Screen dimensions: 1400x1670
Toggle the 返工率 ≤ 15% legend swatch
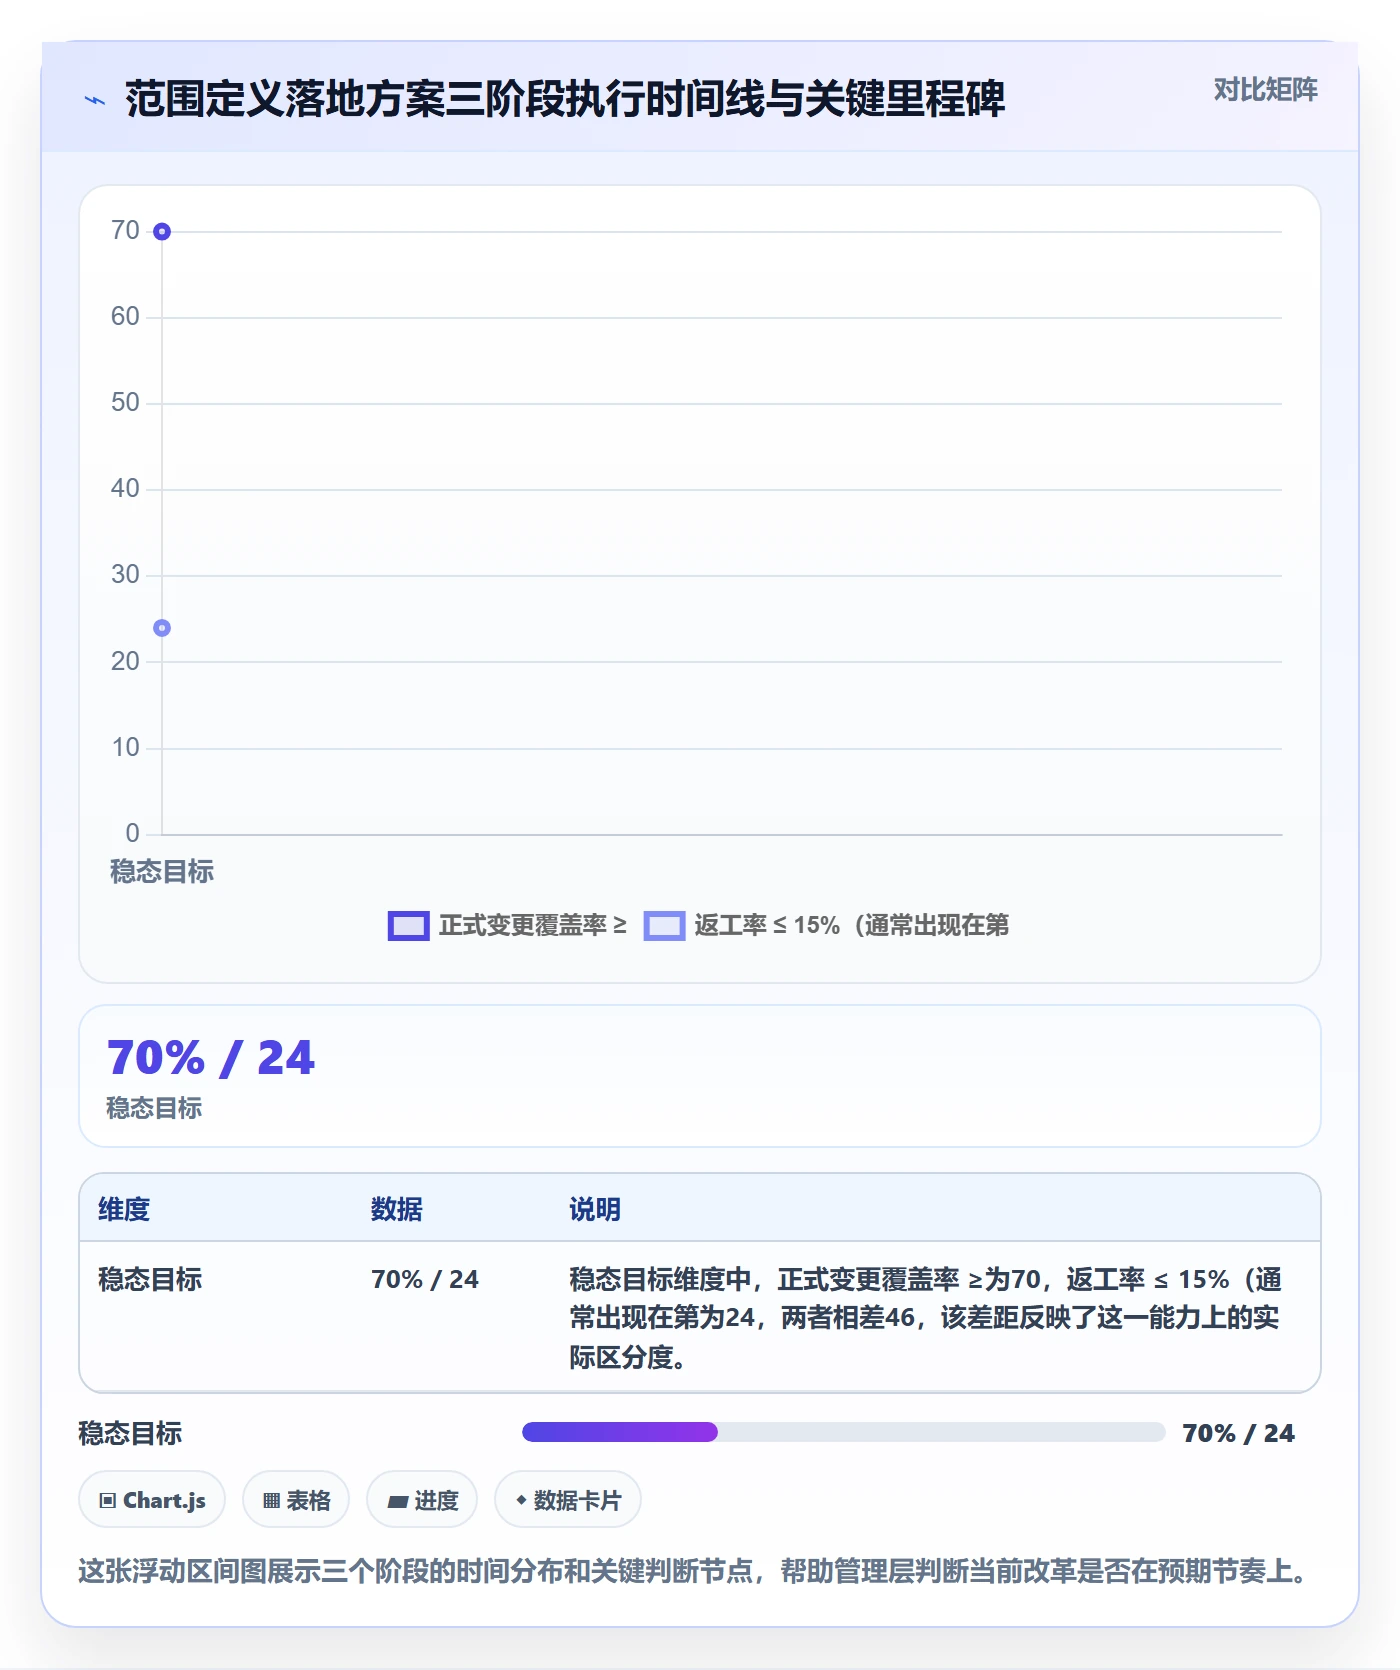click(664, 926)
